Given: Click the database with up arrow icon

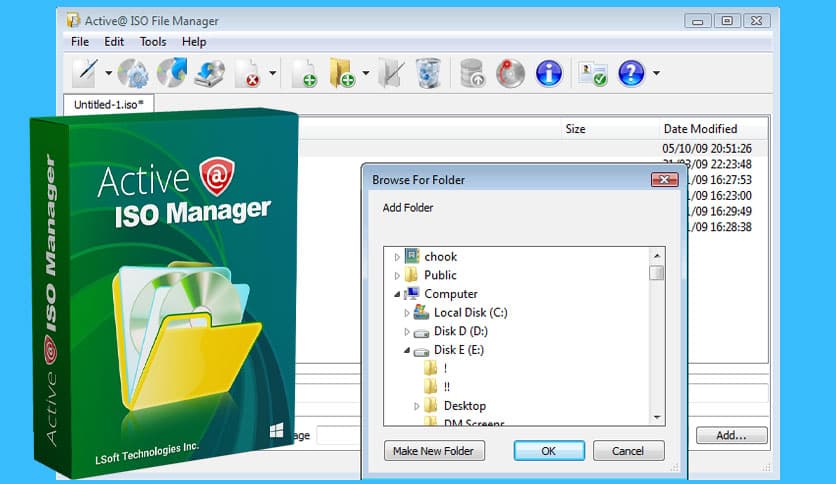Looking at the screenshot, I should coord(472,73).
